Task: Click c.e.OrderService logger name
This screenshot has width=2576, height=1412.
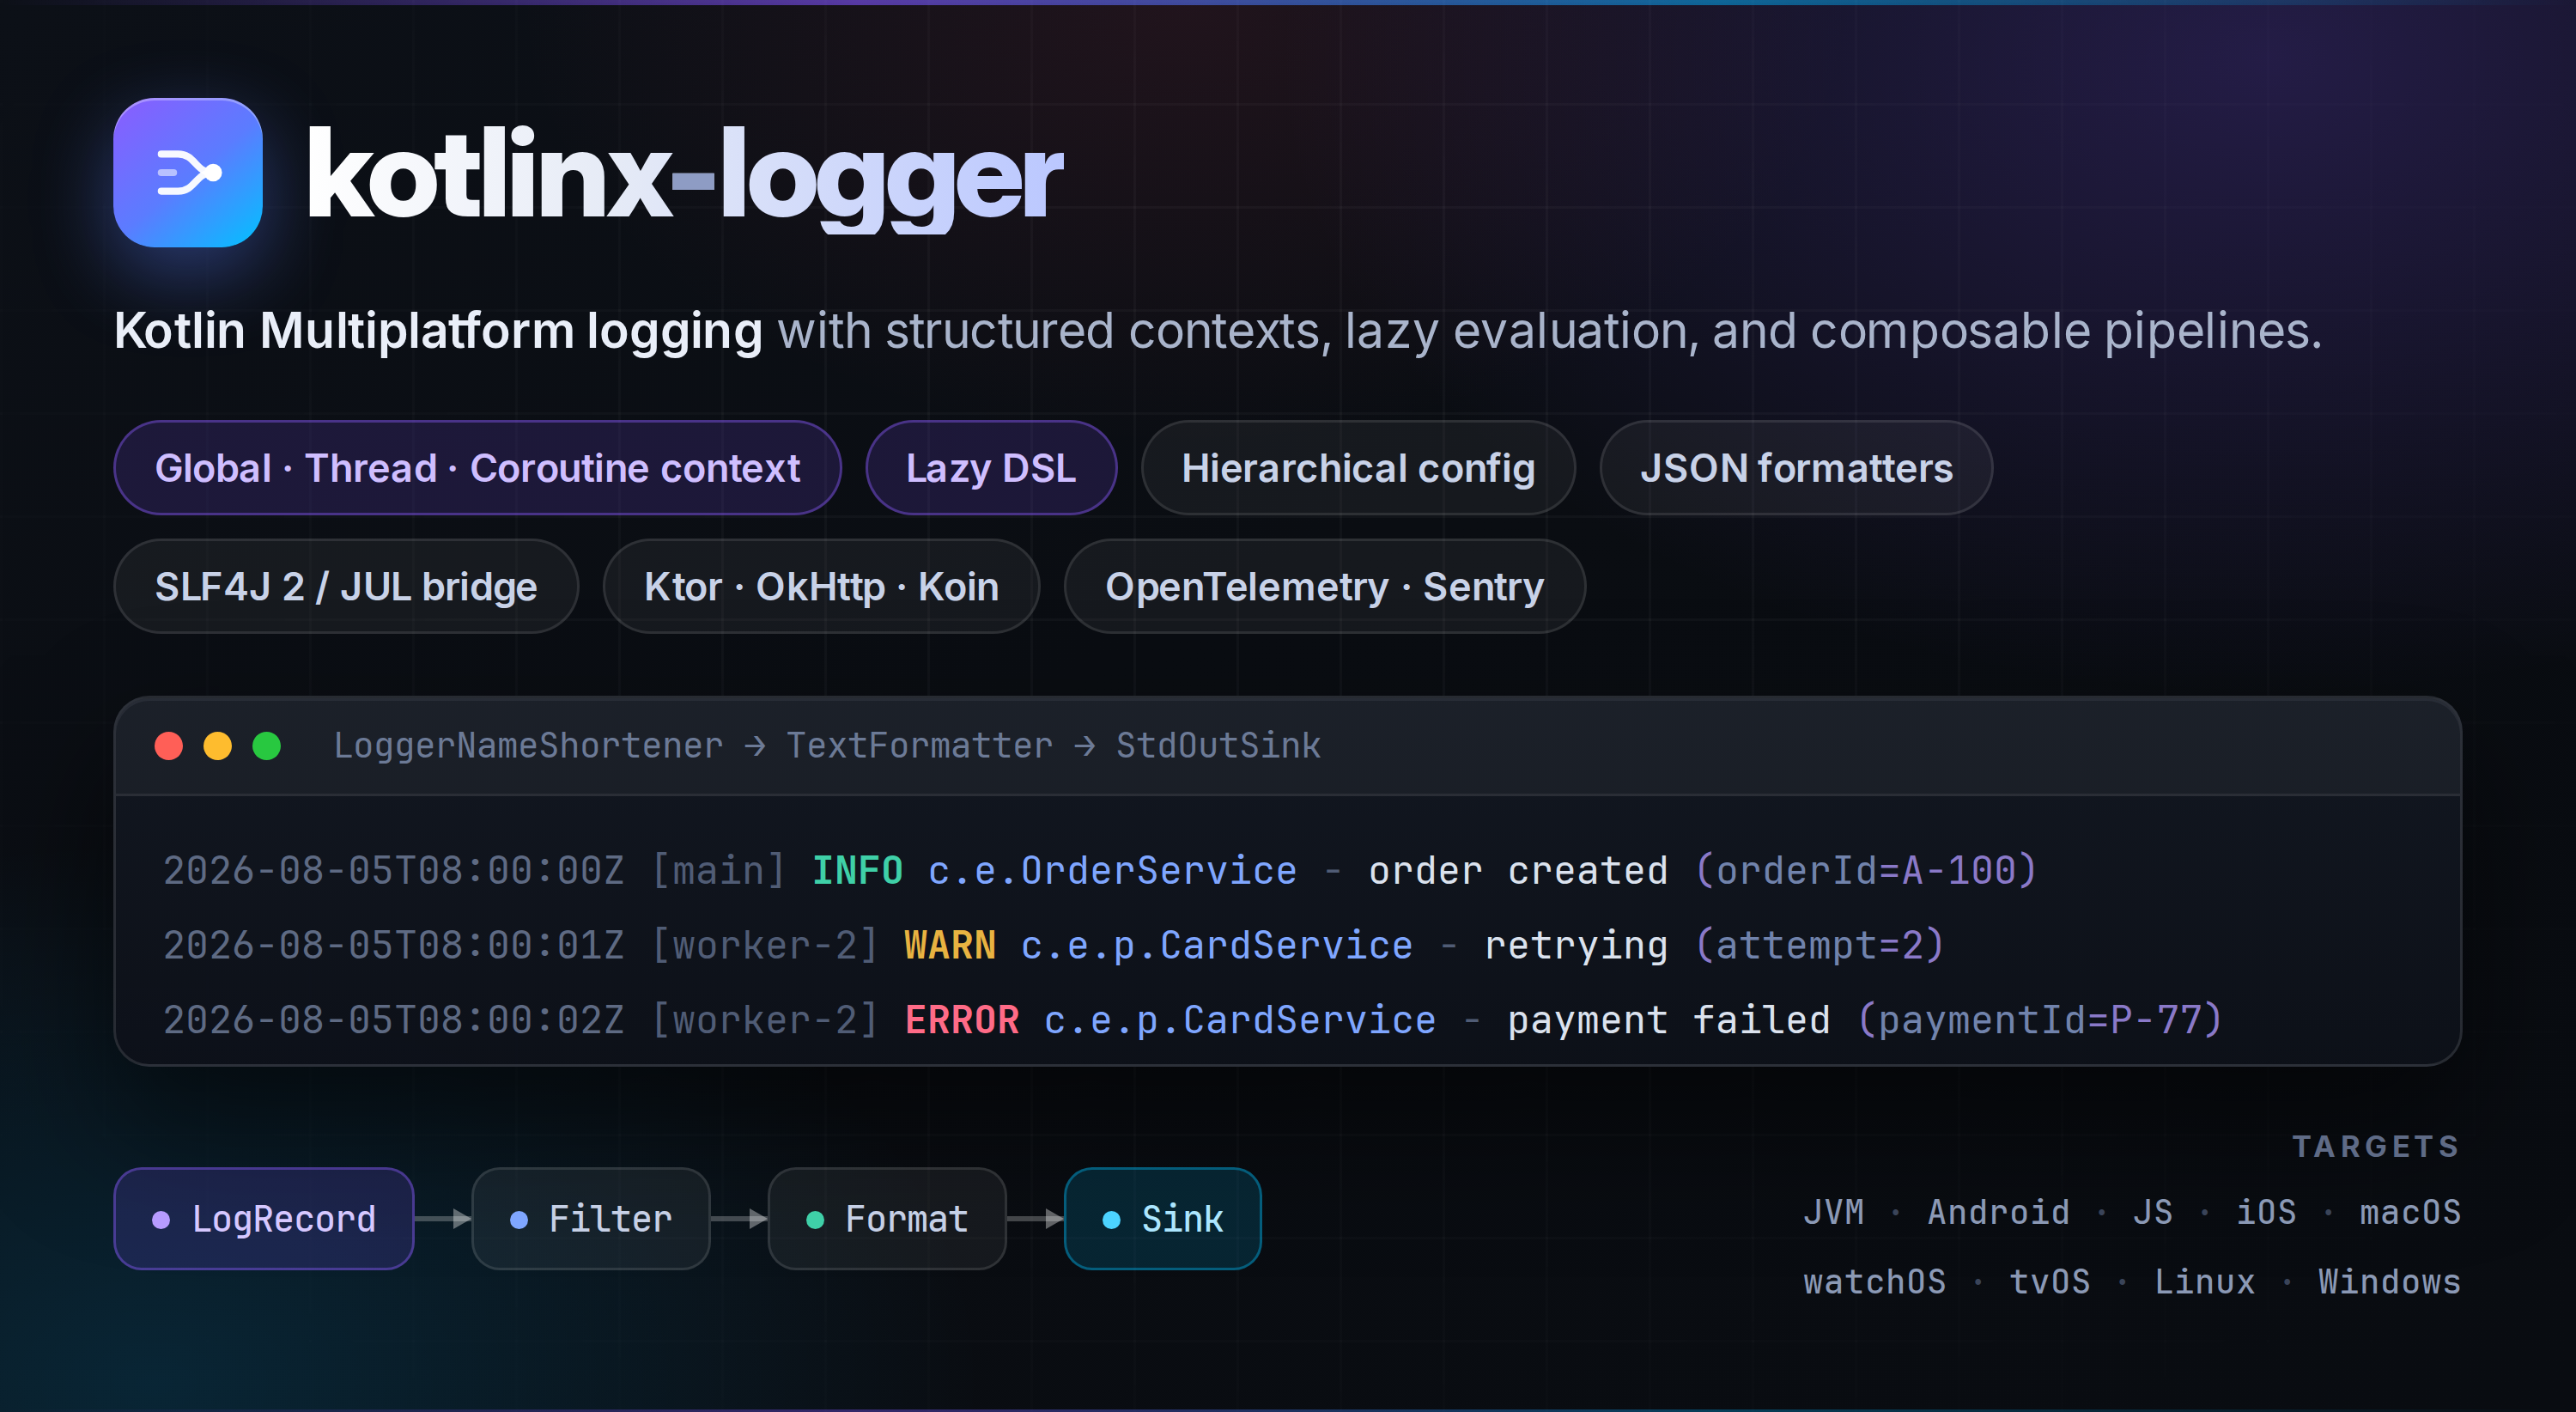Action: coord(1112,870)
